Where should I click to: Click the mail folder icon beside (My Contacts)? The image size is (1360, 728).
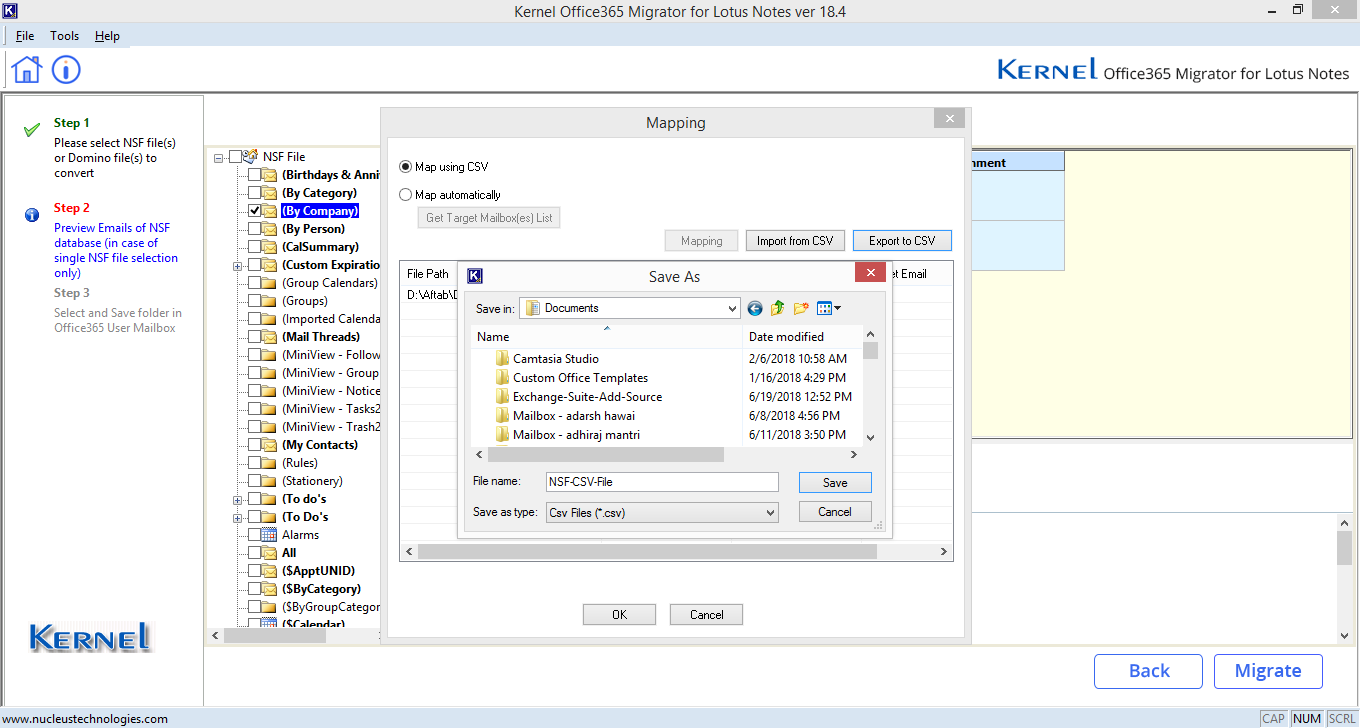[x=270, y=445]
